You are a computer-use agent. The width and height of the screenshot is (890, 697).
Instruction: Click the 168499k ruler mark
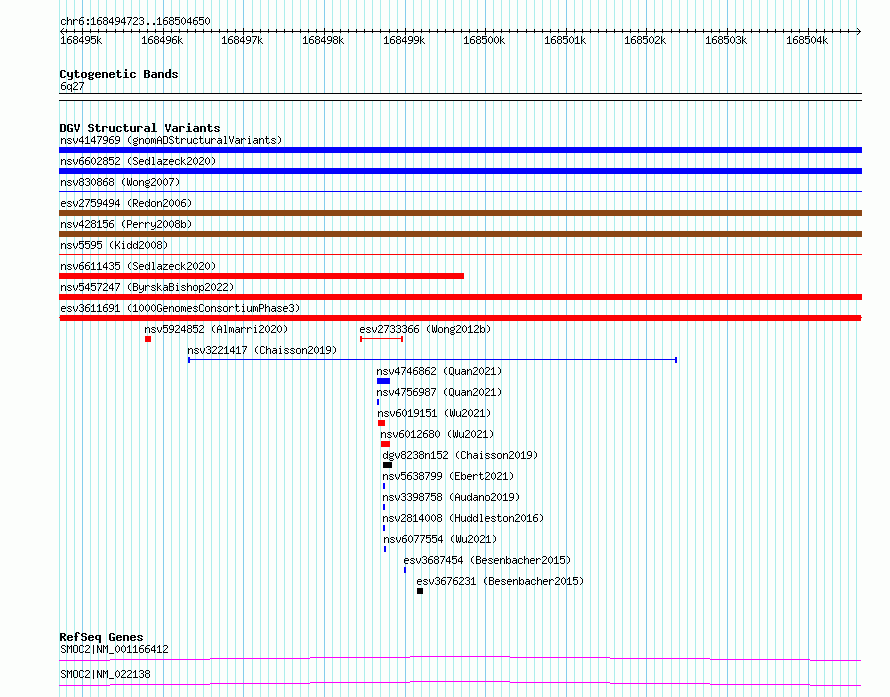click(404, 40)
